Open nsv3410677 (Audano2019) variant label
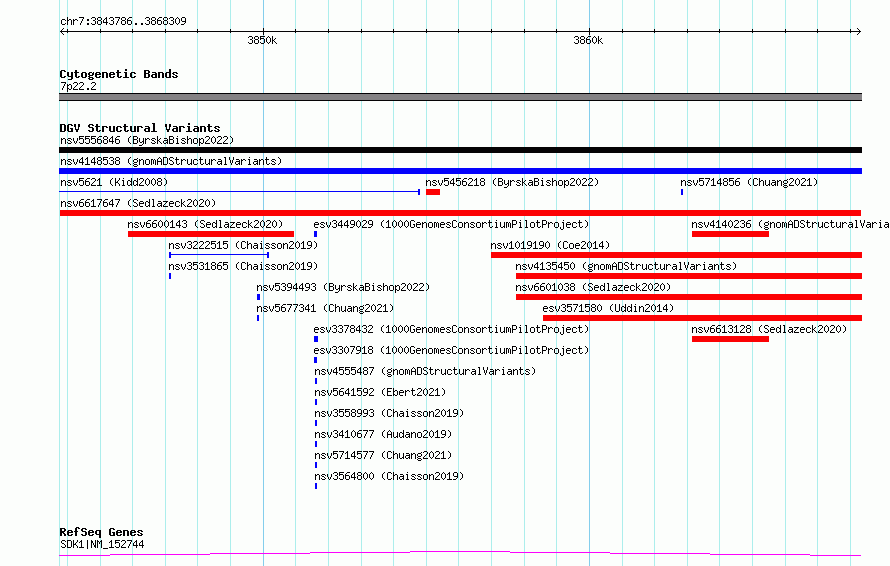890x566 pixels. pos(383,434)
